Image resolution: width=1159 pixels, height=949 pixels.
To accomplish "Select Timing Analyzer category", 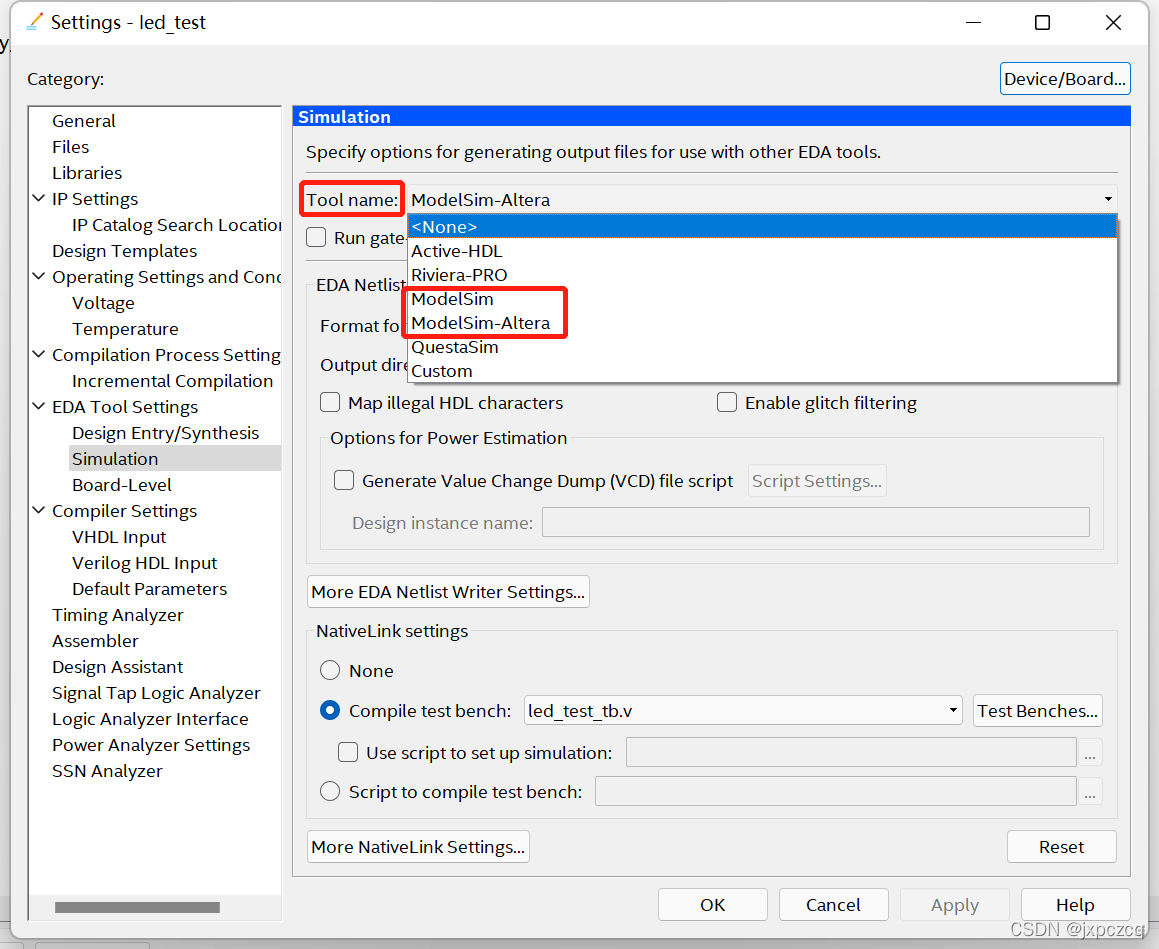I will (118, 614).
